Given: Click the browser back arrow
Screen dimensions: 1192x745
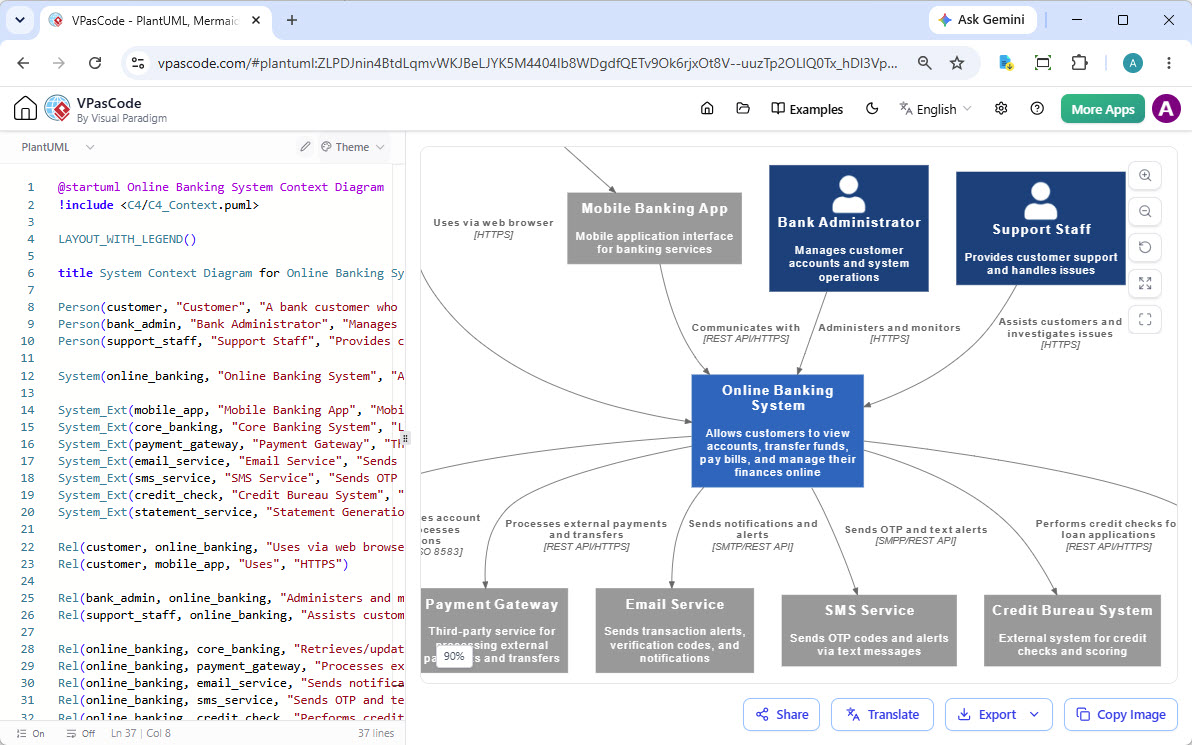Looking at the screenshot, I should click(24, 63).
